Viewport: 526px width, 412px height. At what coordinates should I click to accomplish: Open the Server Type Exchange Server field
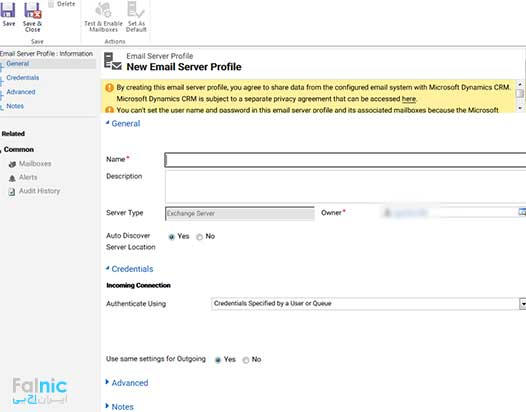(240, 213)
